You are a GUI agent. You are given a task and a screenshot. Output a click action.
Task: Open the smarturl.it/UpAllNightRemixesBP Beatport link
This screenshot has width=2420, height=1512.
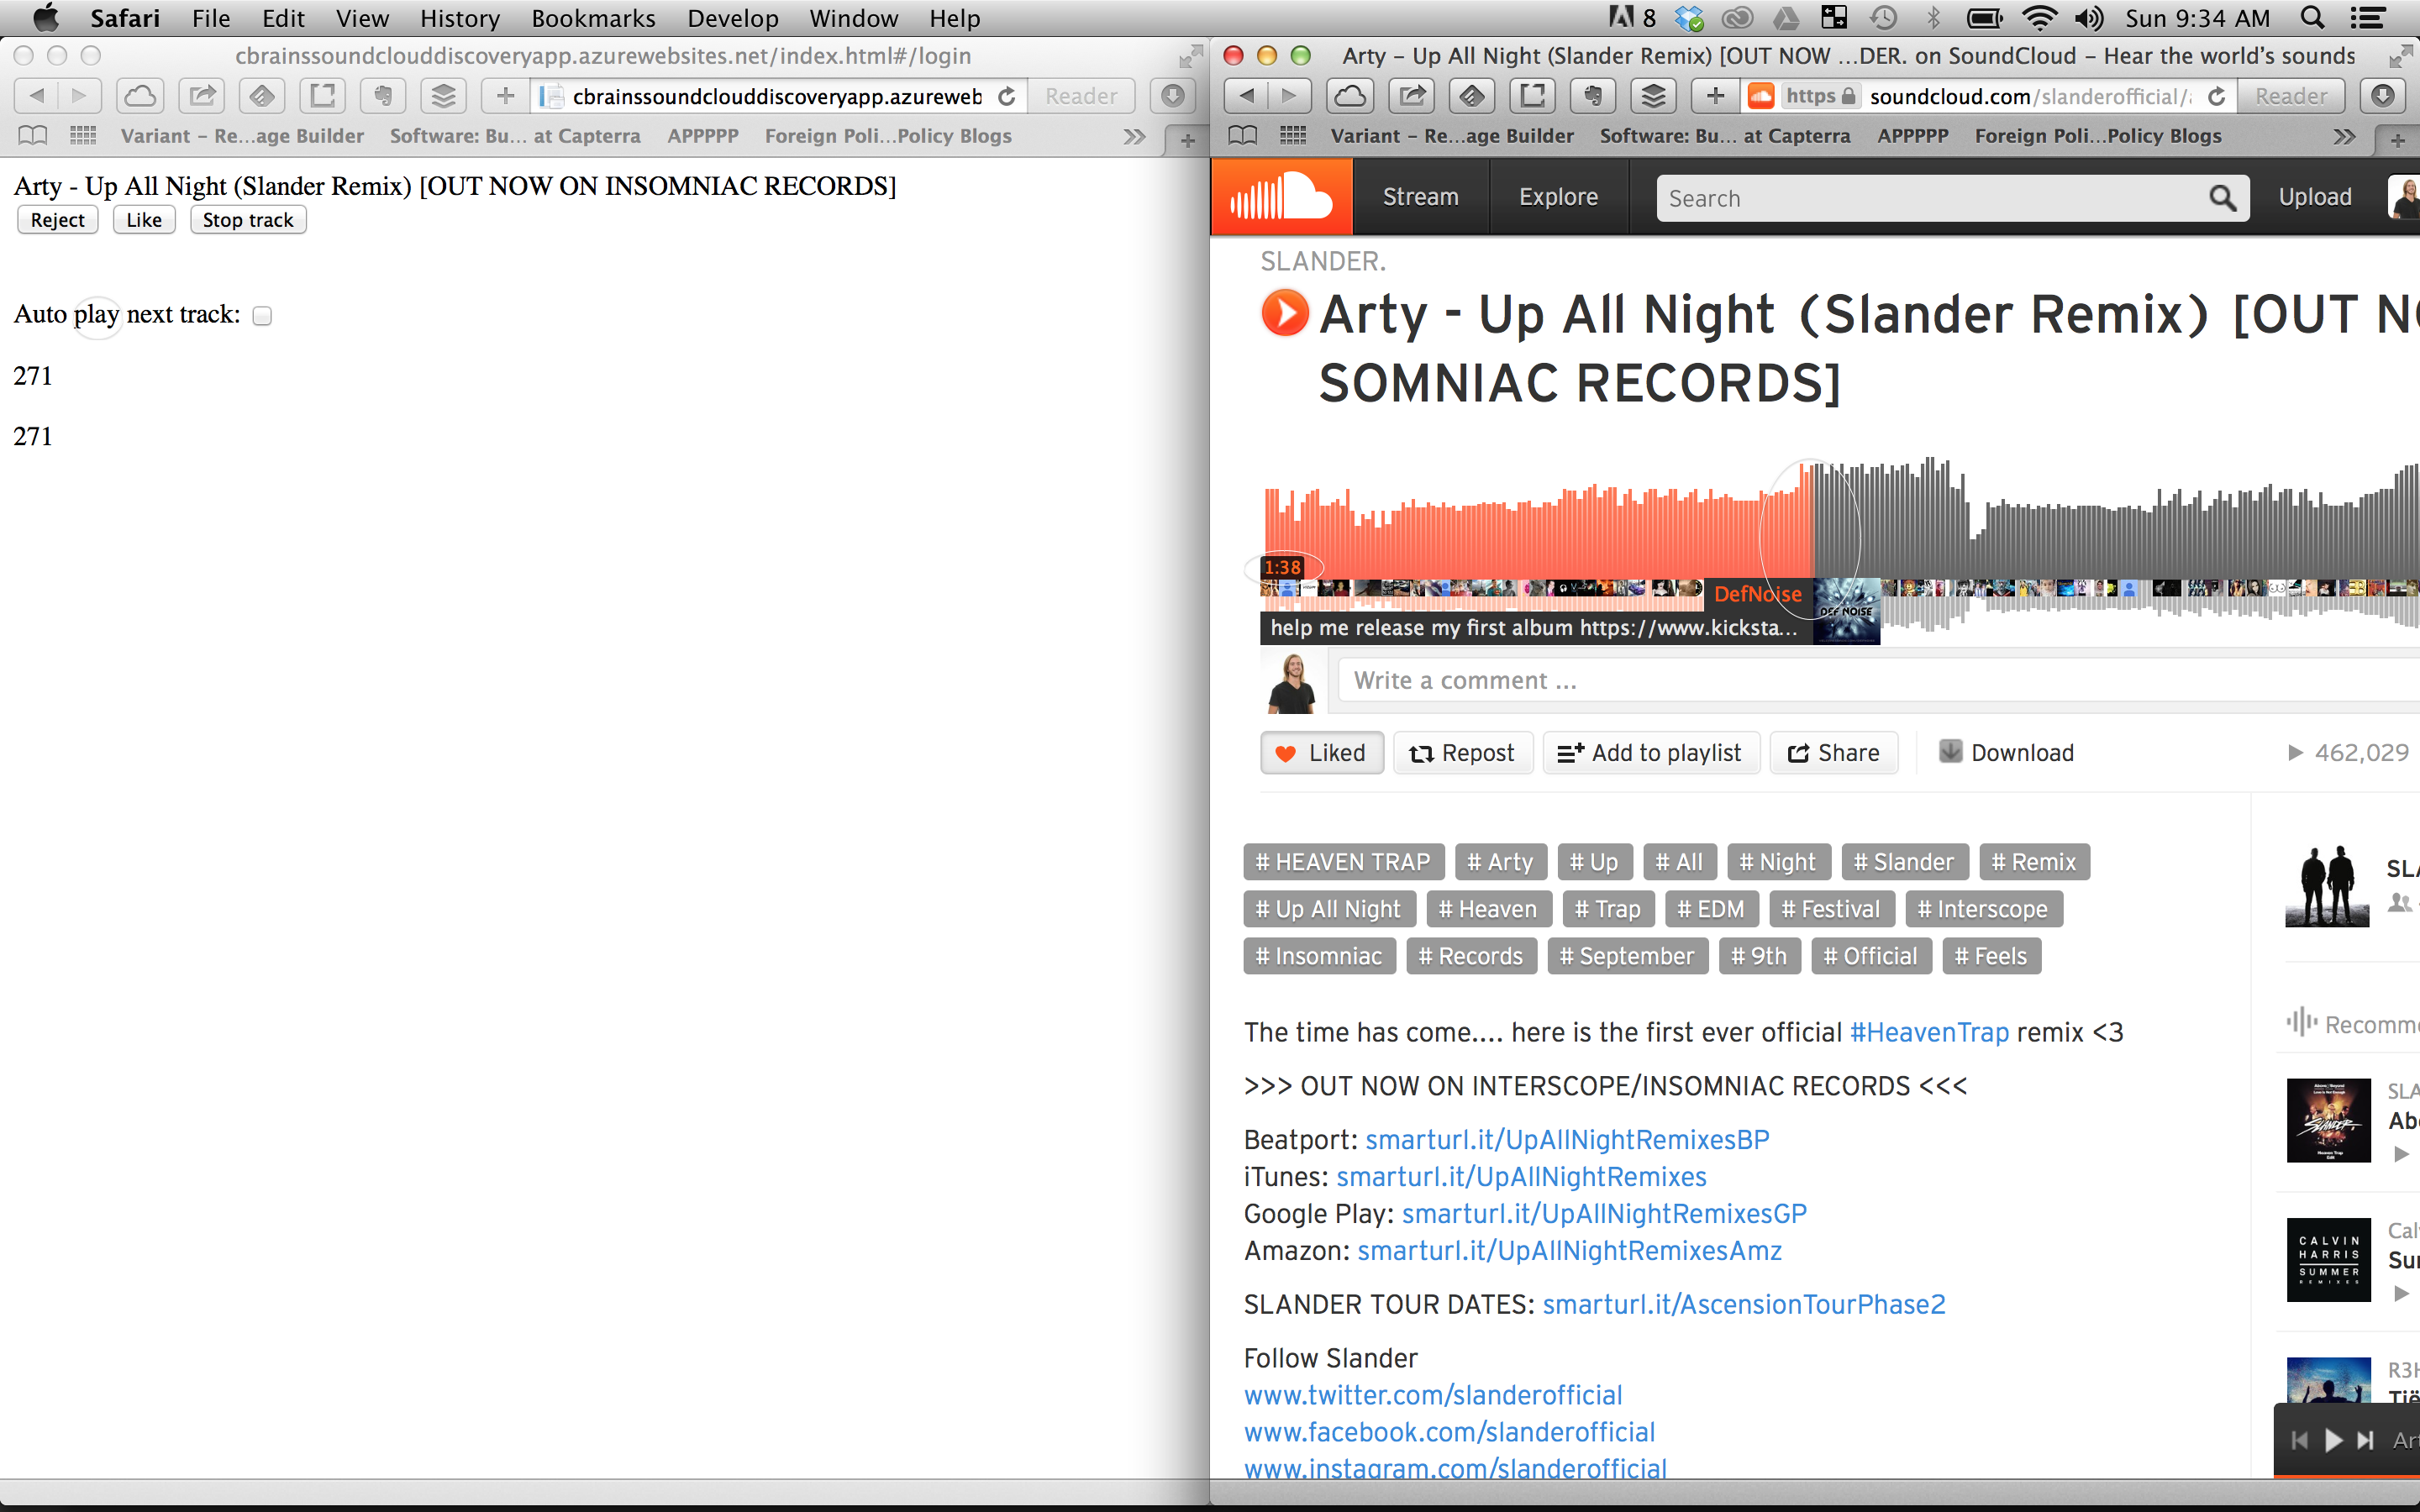tap(1567, 1140)
